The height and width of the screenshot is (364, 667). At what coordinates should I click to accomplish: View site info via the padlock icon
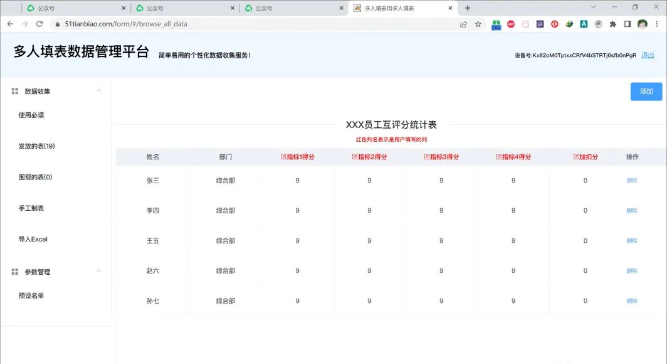(x=57, y=24)
